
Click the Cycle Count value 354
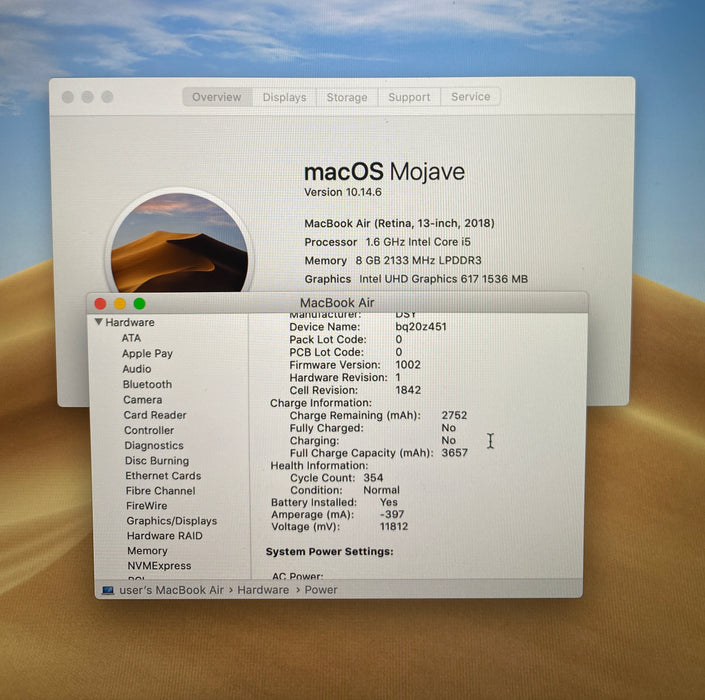tap(373, 477)
